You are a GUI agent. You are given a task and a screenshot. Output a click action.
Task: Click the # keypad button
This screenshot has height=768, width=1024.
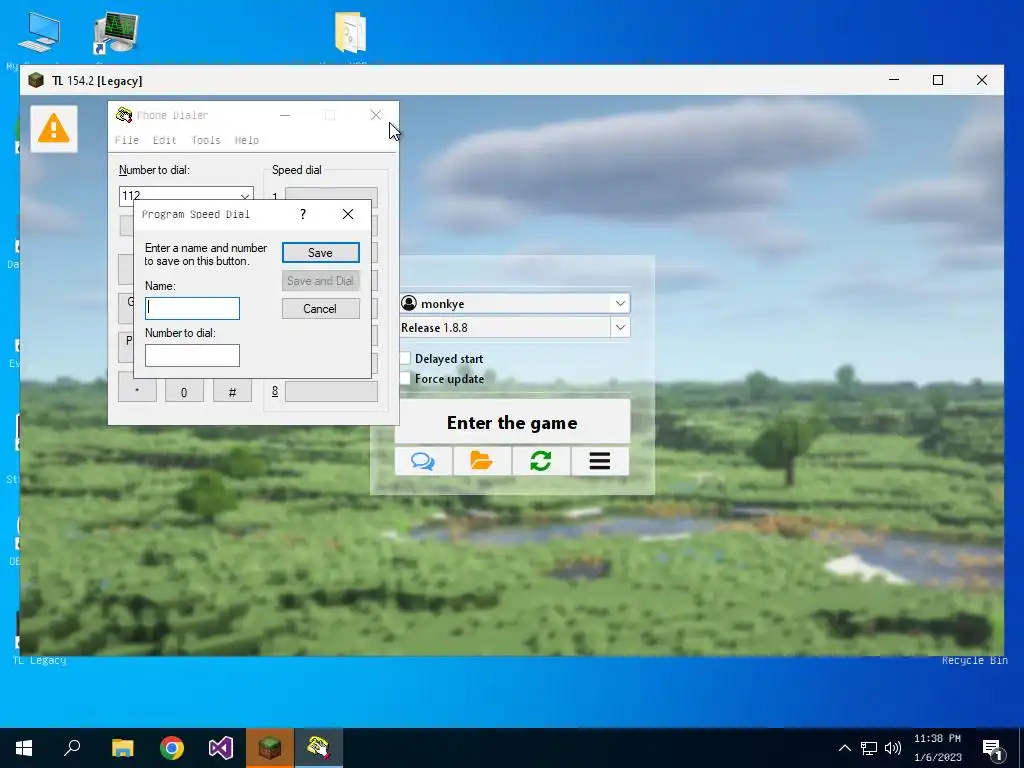(x=232, y=392)
